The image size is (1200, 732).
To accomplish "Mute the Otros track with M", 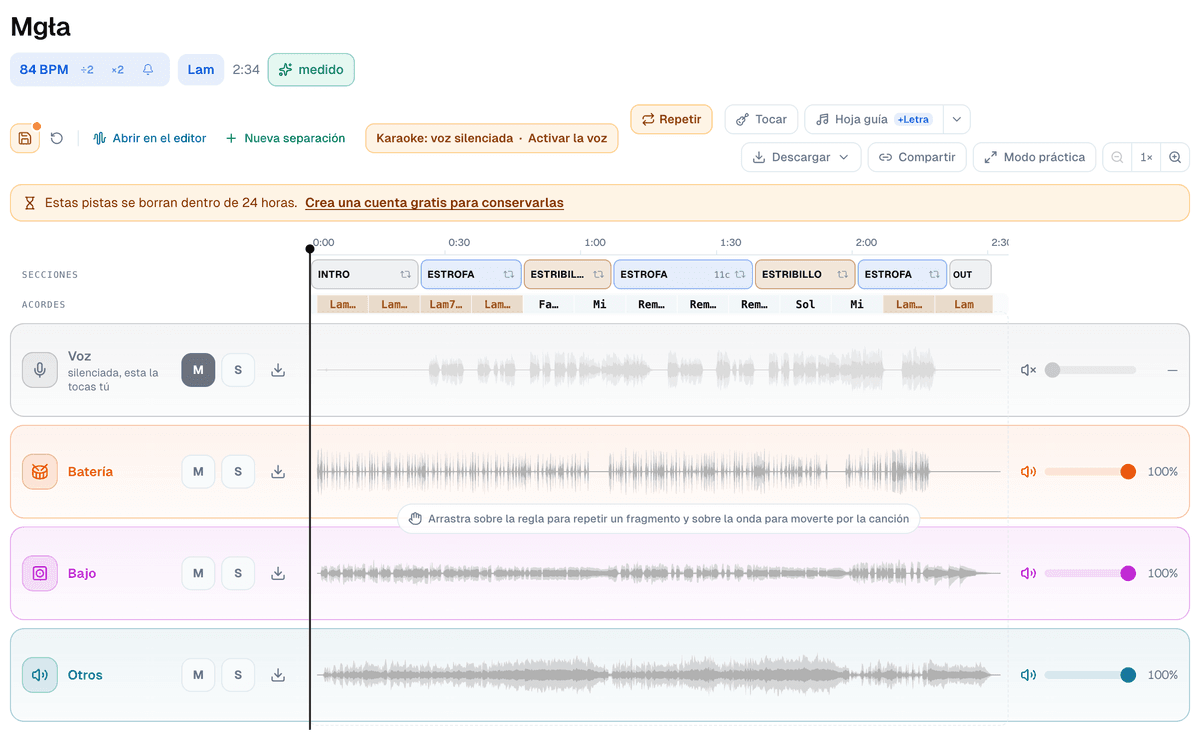I will tap(198, 675).
